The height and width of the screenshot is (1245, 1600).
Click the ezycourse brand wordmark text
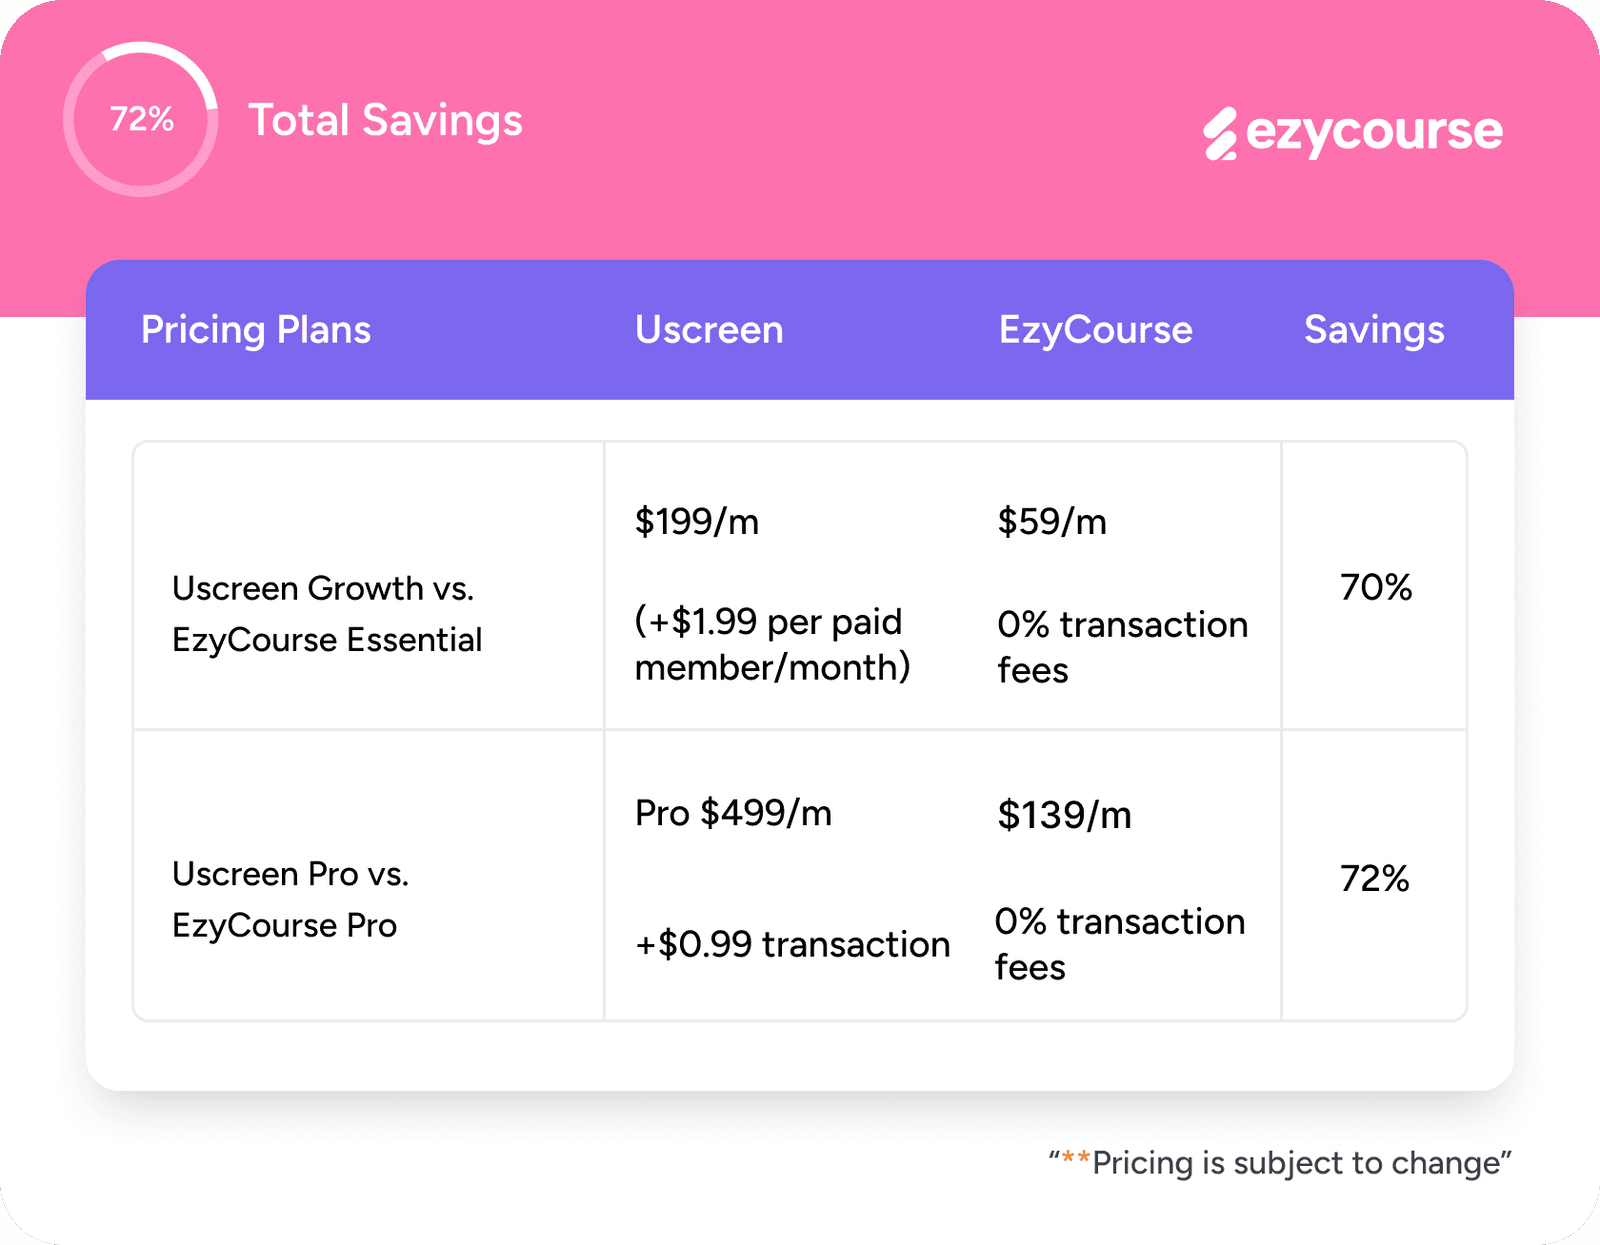point(1374,132)
